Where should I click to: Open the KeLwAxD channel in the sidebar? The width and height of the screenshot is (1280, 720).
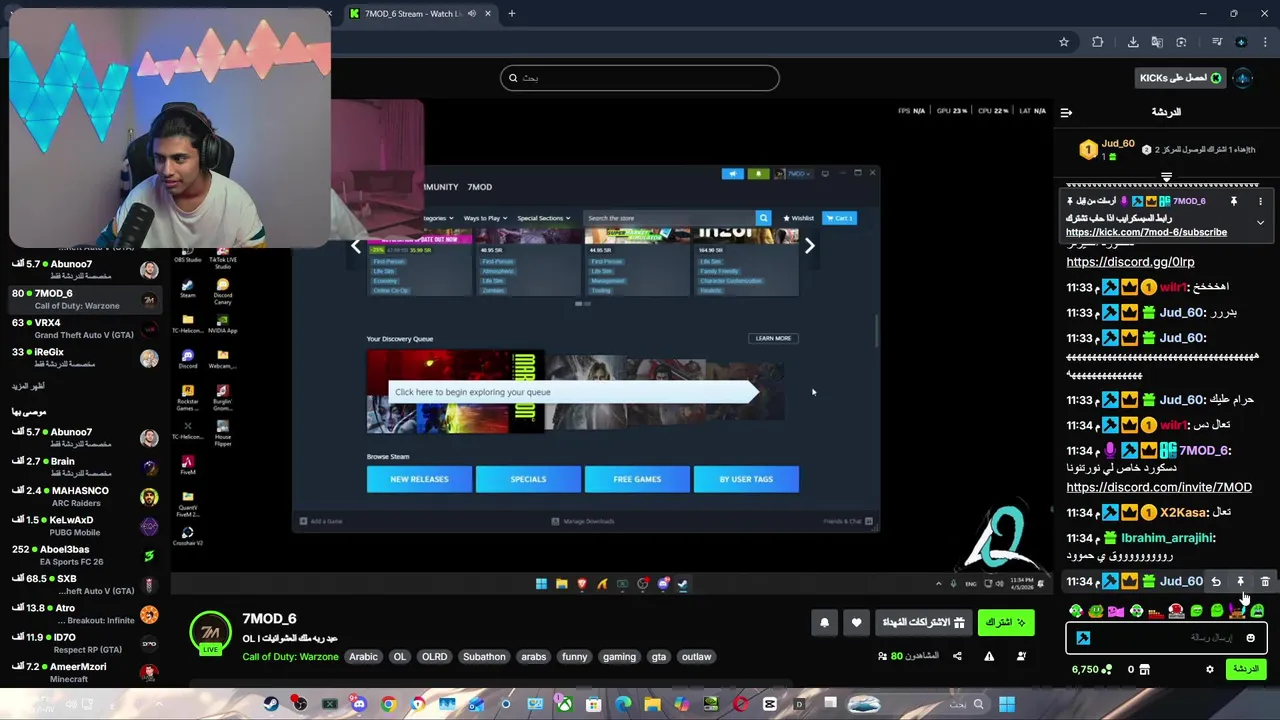(85, 525)
